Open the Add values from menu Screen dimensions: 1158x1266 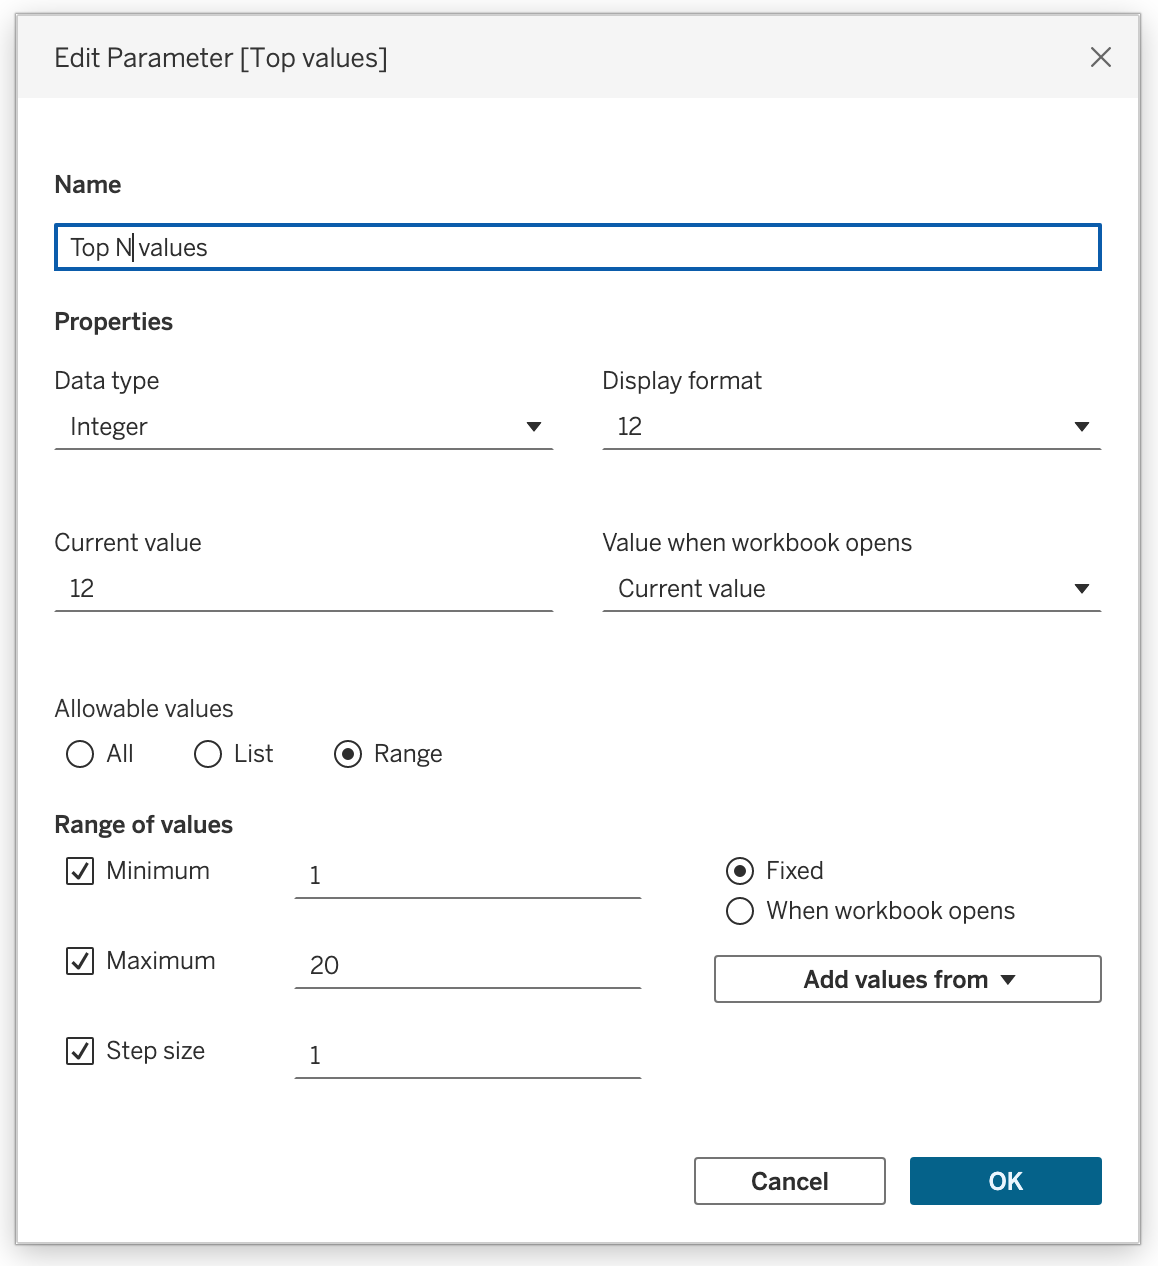point(907,979)
